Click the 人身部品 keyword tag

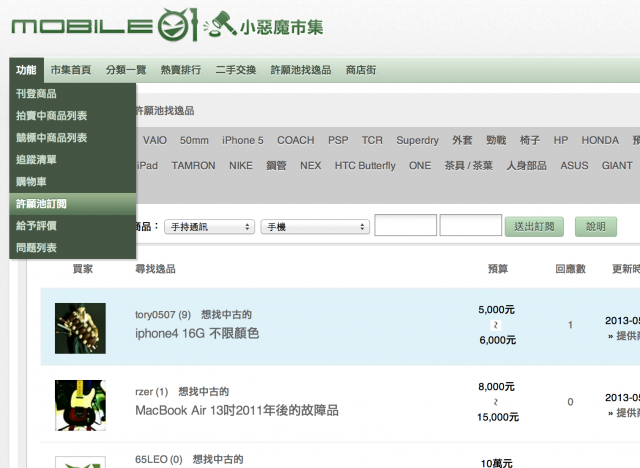point(527,166)
